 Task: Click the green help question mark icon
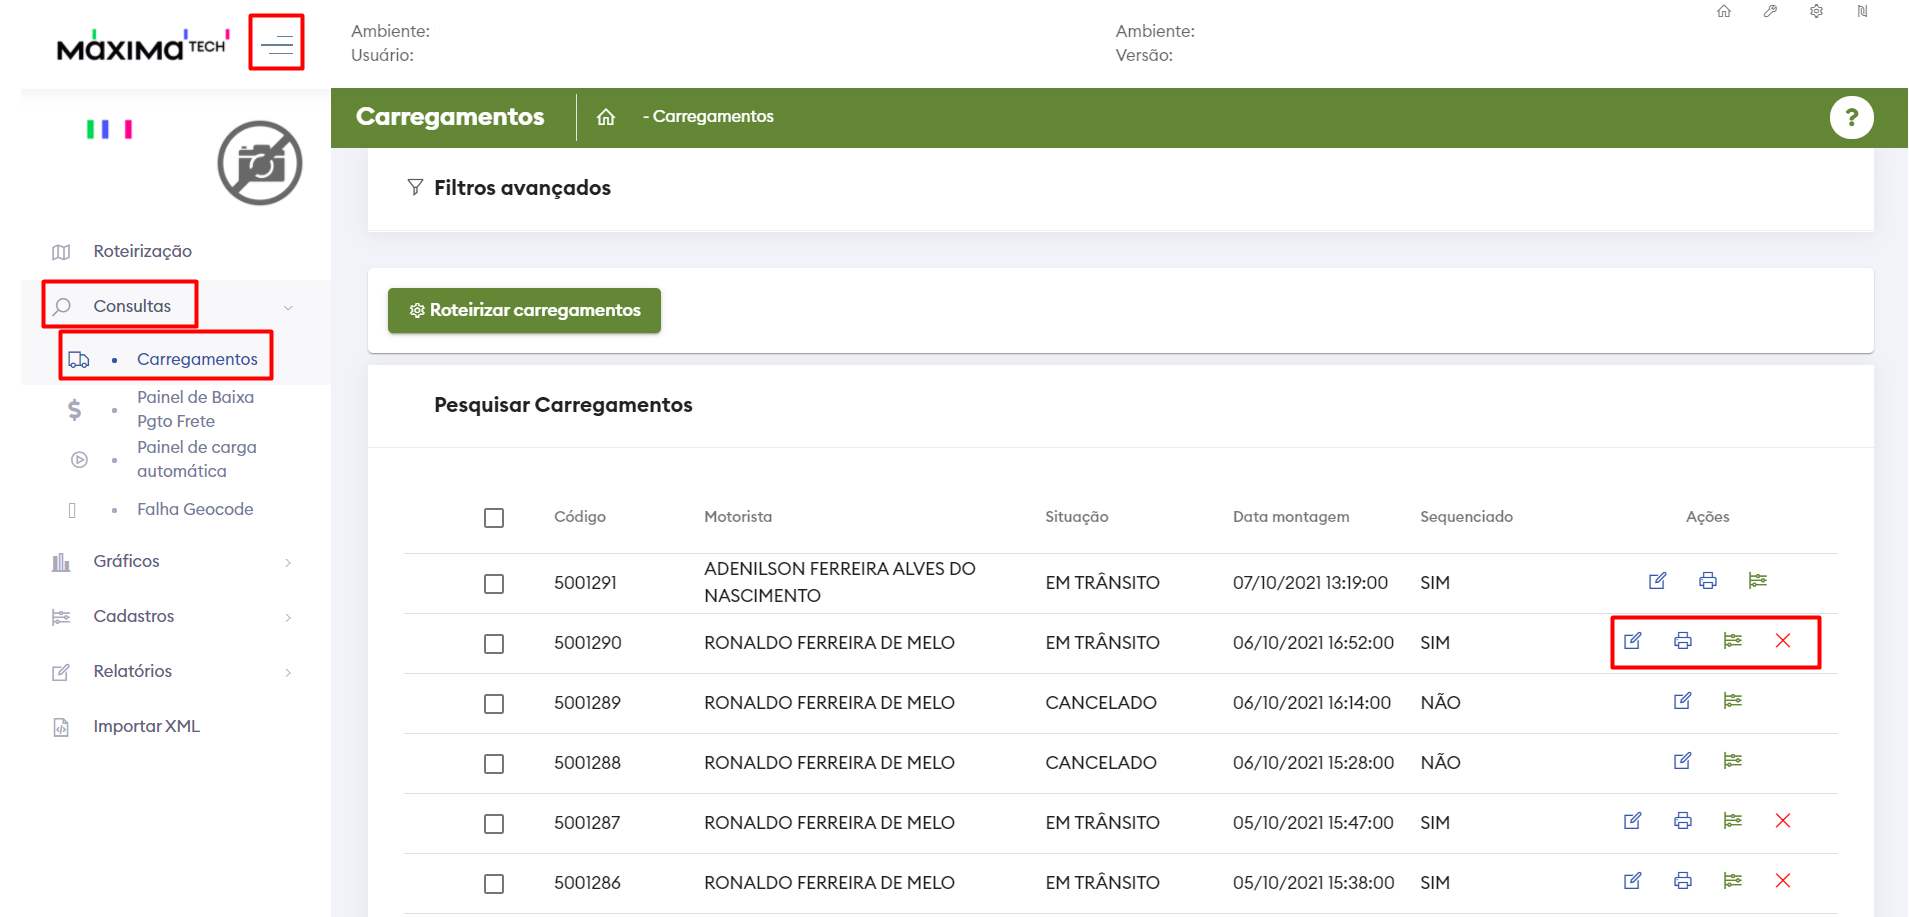pyautogui.click(x=1850, y=118)
